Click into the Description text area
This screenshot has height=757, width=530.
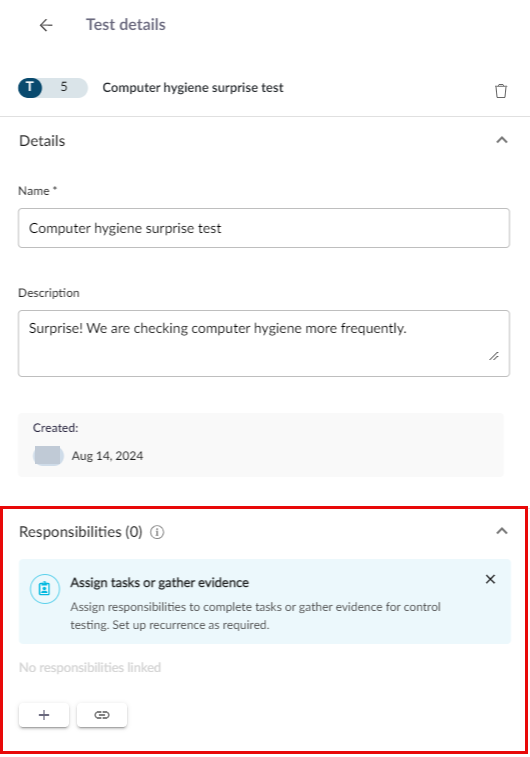point(264,343)
